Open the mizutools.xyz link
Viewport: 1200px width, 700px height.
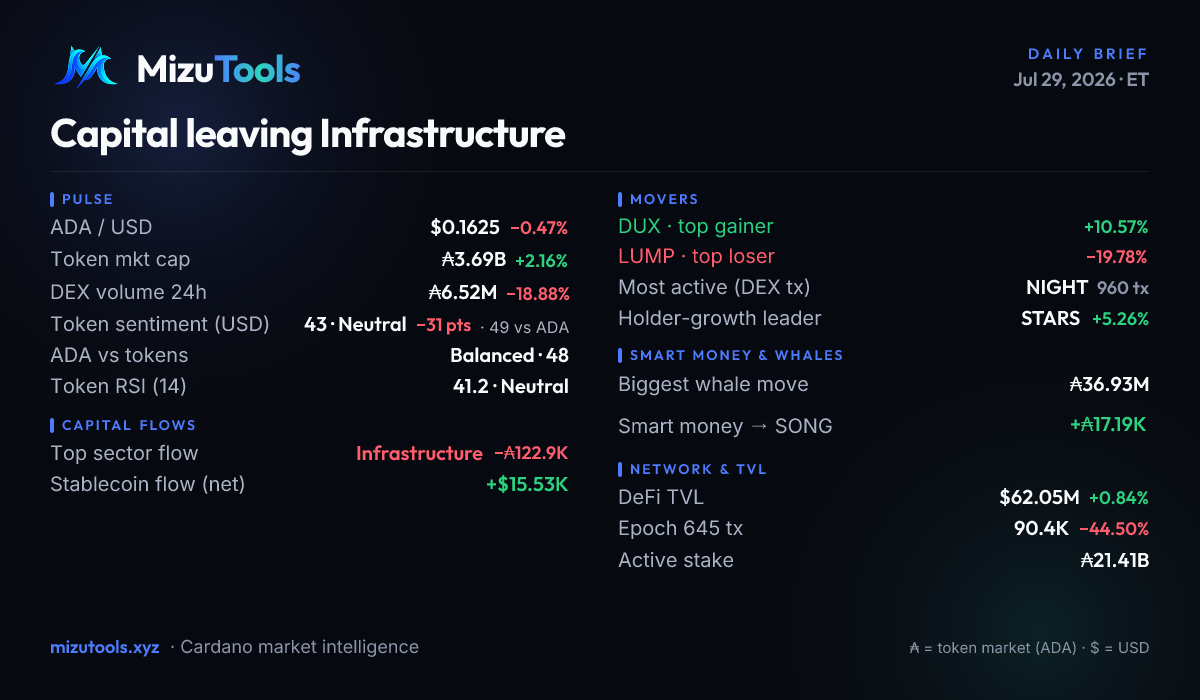click(105, 647)
